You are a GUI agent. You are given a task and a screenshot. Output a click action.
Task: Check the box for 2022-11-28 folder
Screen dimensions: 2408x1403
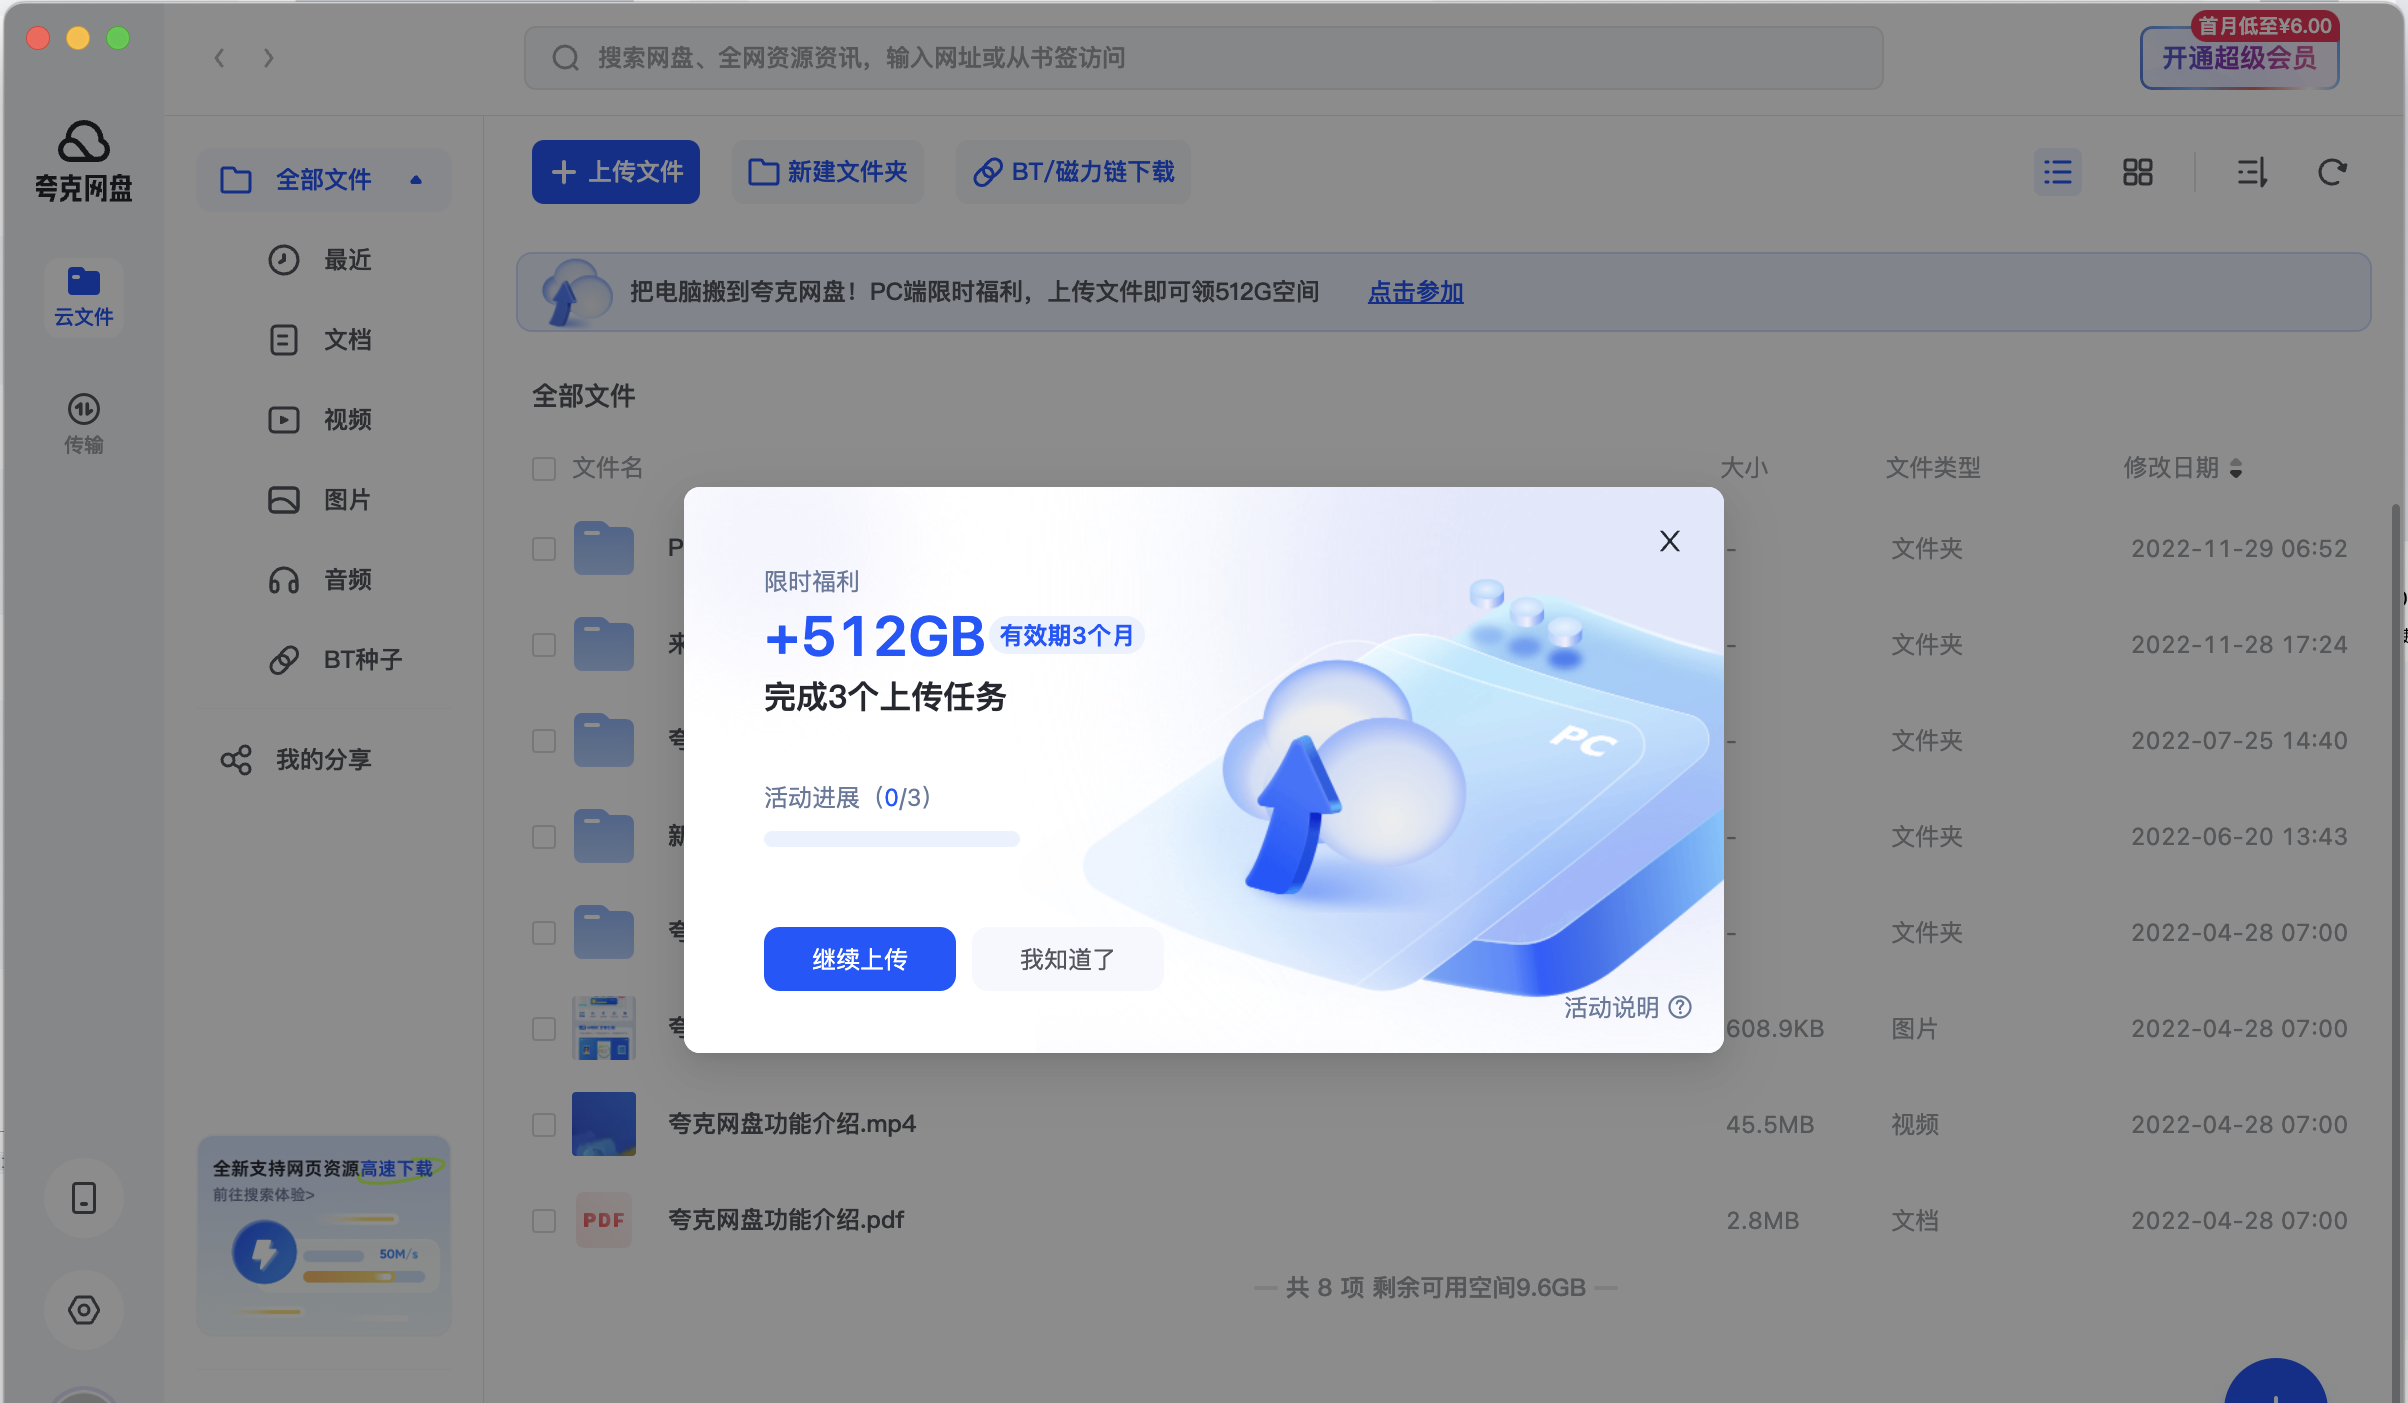click(x=544, y=645)
